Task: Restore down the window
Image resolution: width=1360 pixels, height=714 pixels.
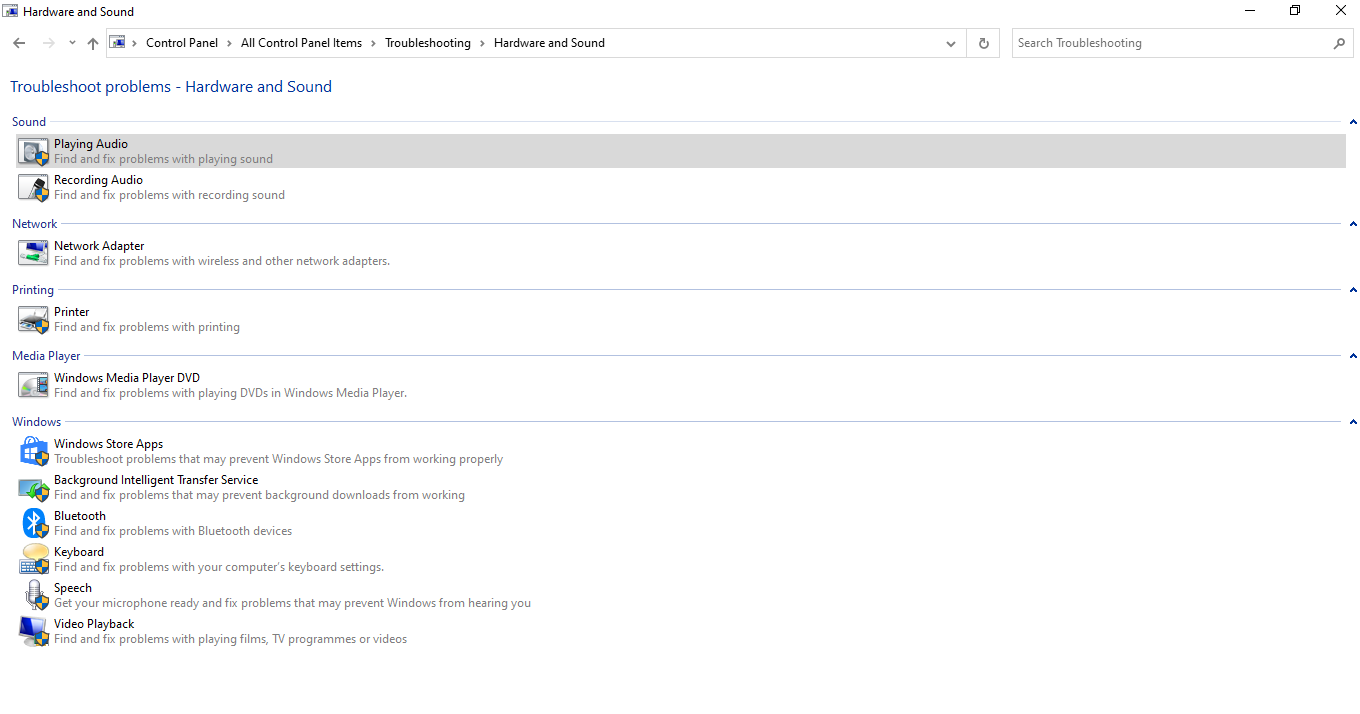Action: coord(1295,11)
